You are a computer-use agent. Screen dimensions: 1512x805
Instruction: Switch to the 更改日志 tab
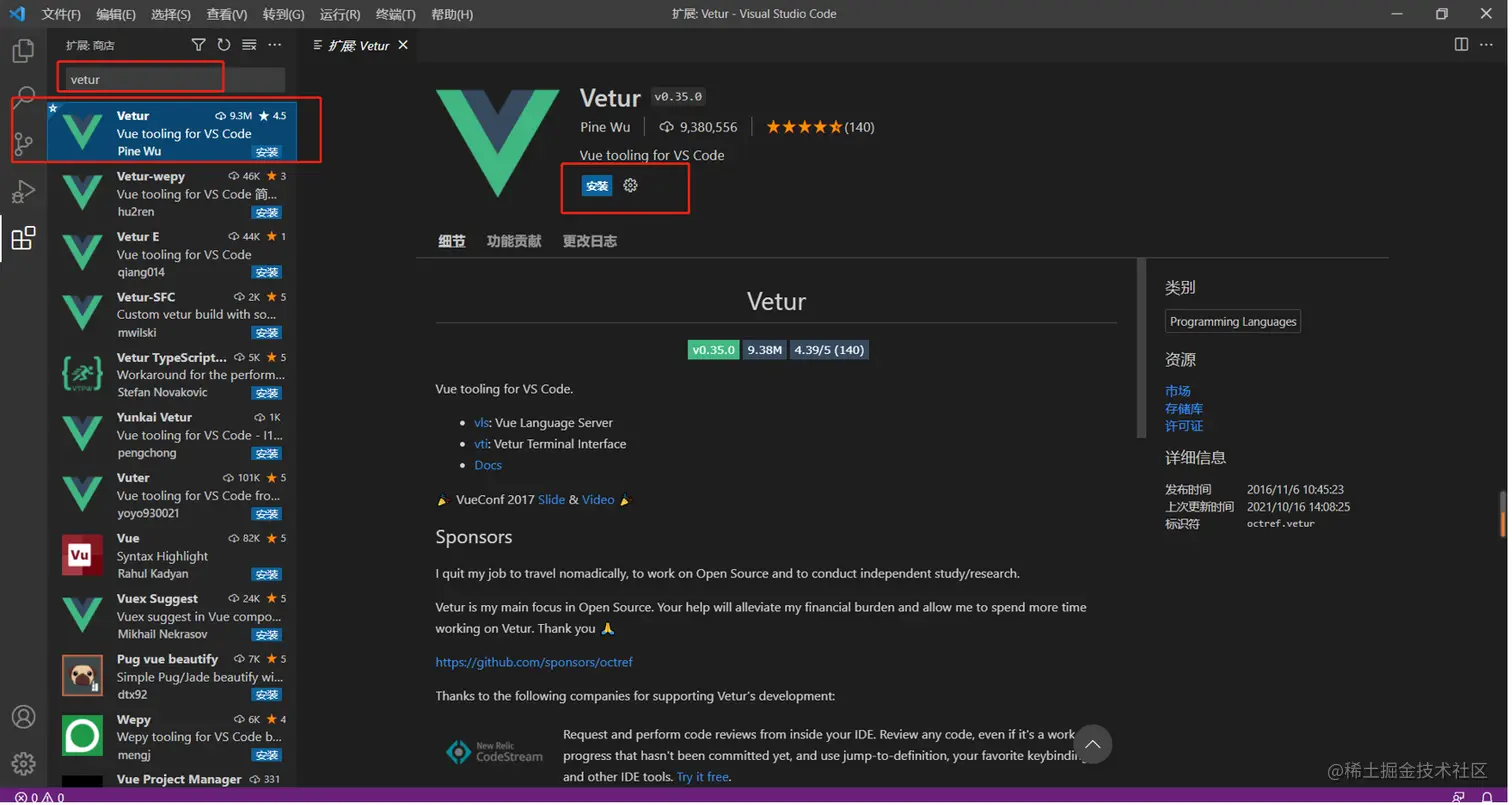pyautogui.click(x=590, y=241)
